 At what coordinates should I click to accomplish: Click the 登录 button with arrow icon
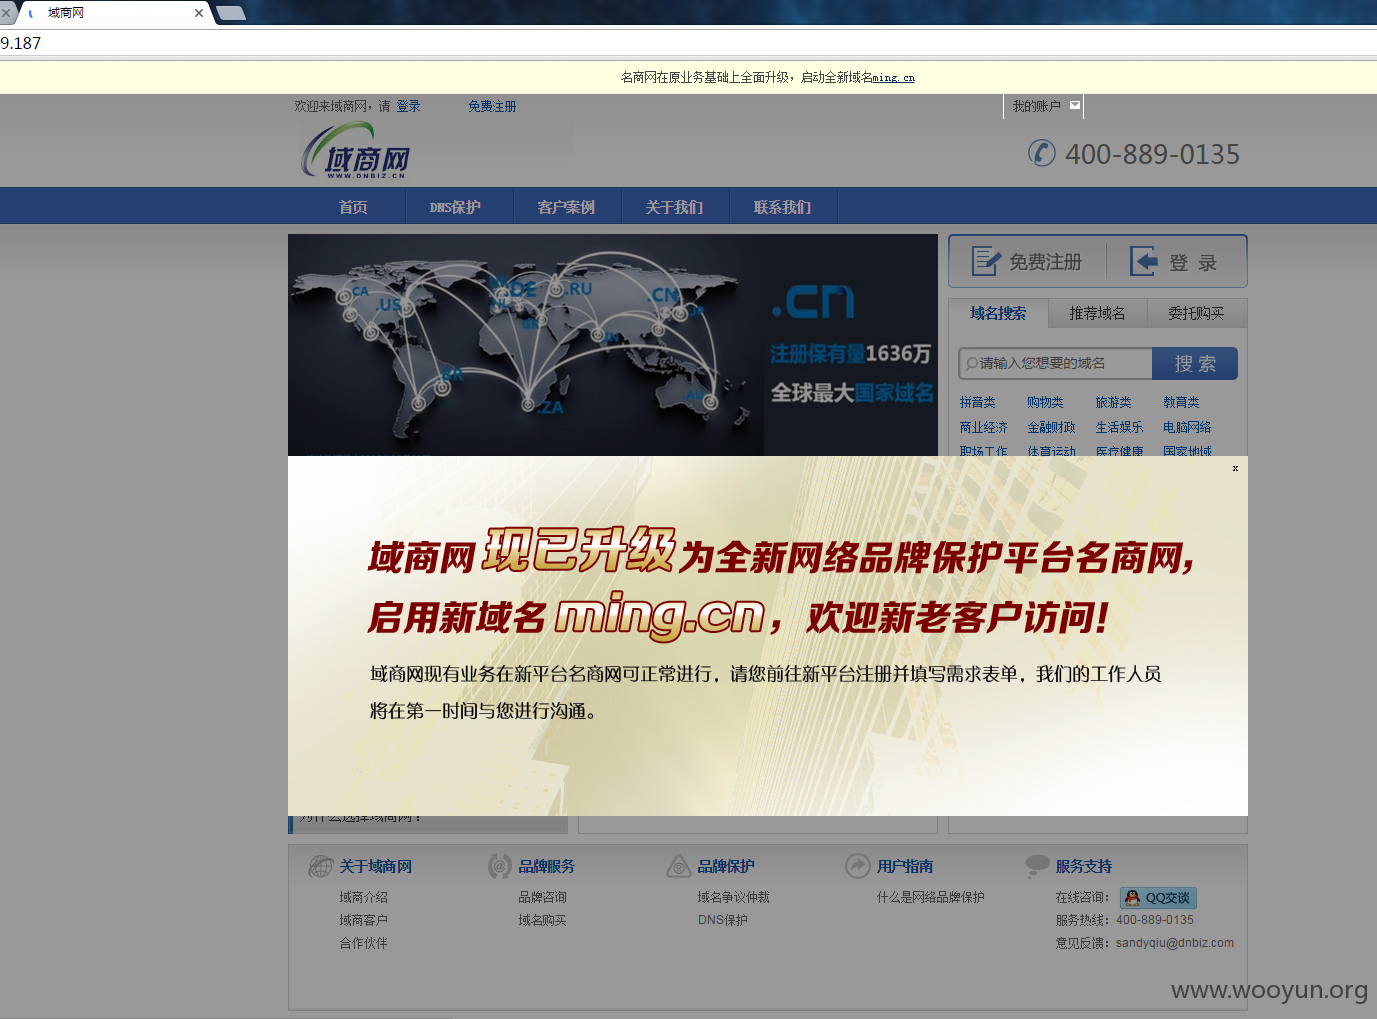coord(1174,262)
